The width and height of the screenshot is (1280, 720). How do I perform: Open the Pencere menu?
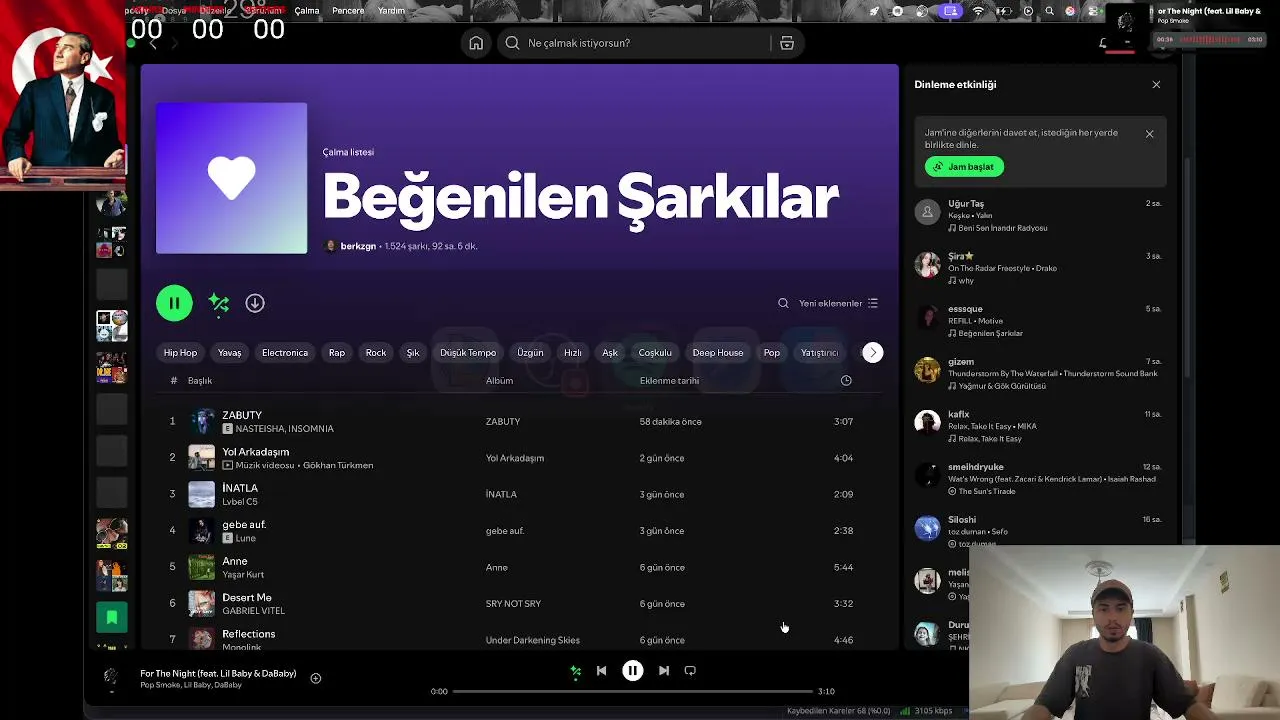point(348,11)
